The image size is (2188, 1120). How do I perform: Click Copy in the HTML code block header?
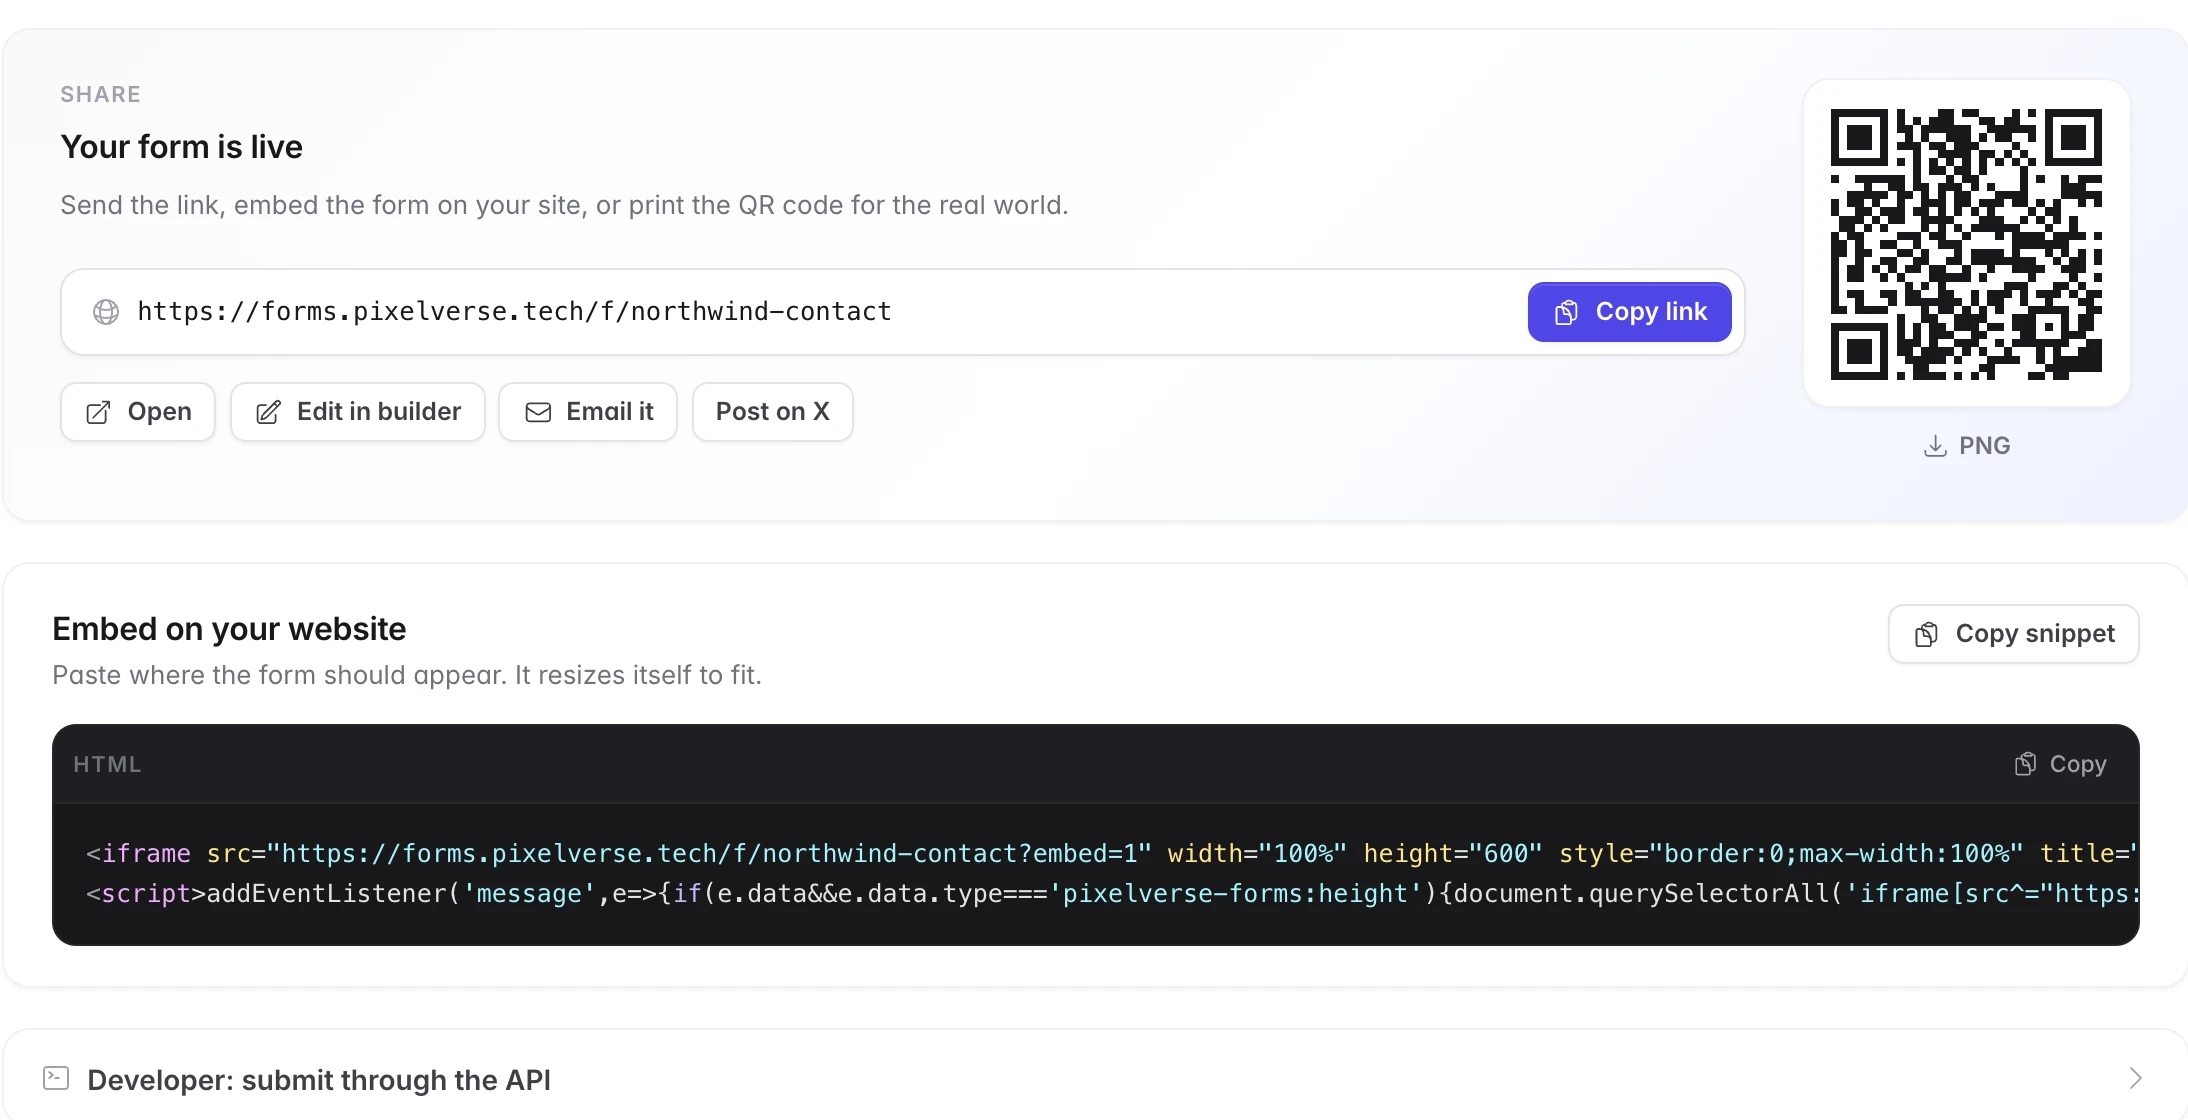pos(2060,765)
